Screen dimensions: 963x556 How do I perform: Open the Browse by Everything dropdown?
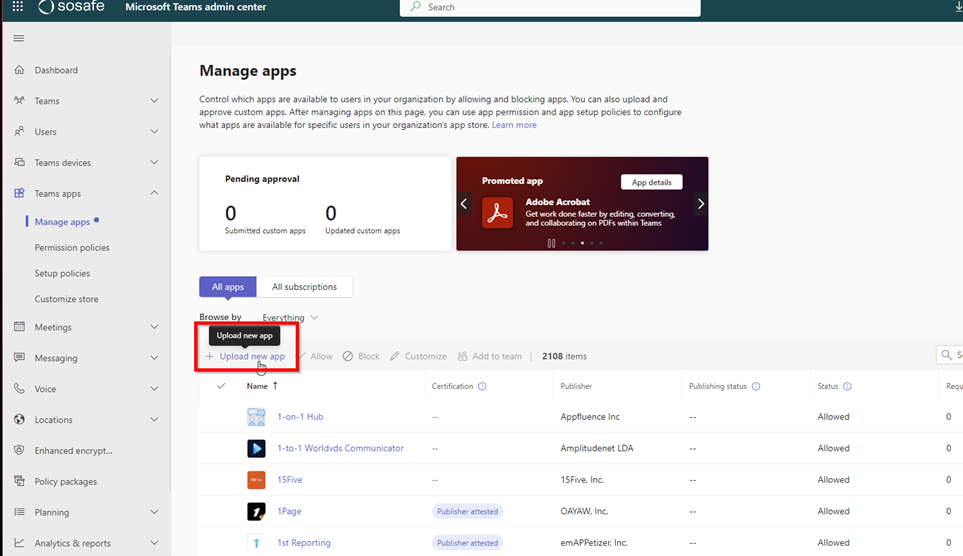point(290,318)
